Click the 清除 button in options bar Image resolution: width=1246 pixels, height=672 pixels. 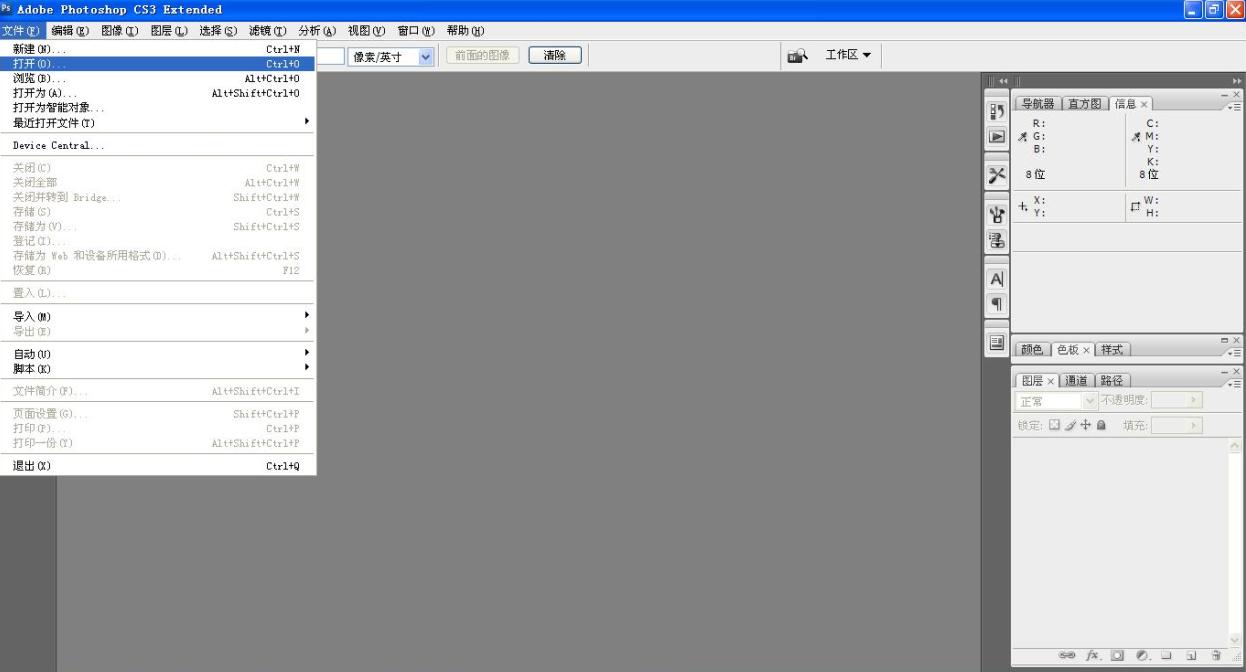pos(554,56)
